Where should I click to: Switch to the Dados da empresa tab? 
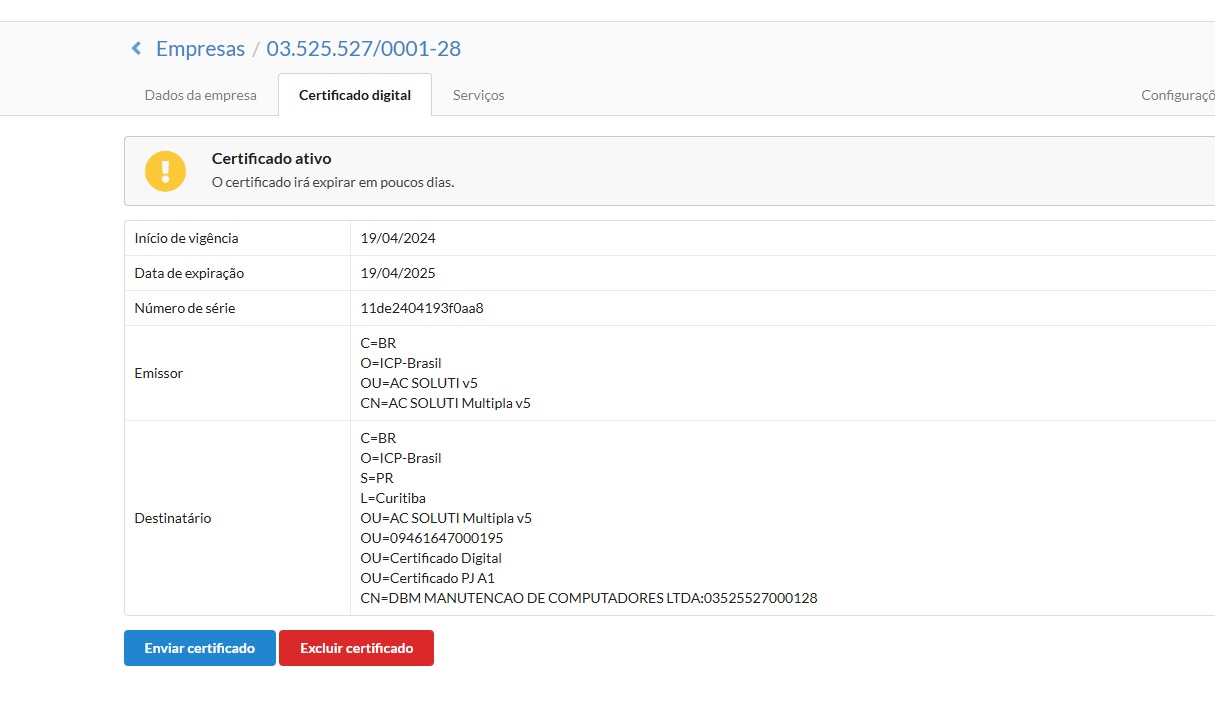pyautogui.click(x=201, y=95)
